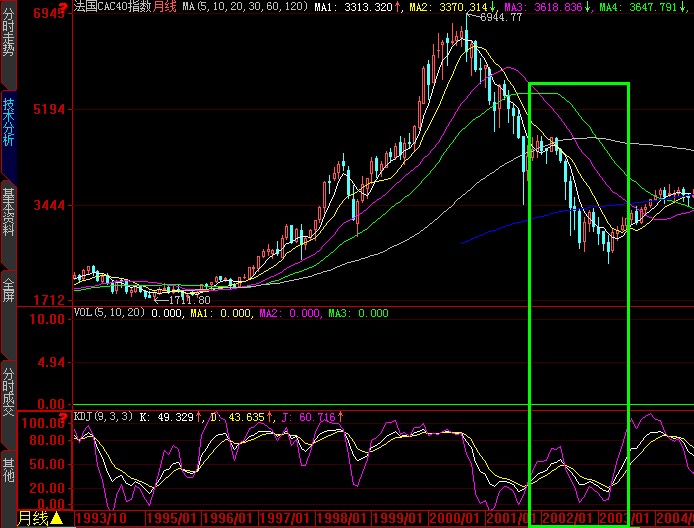Click the 2002/01 date on timeline
The width and height of the screenshot is (694, 528).
(568, 519)
